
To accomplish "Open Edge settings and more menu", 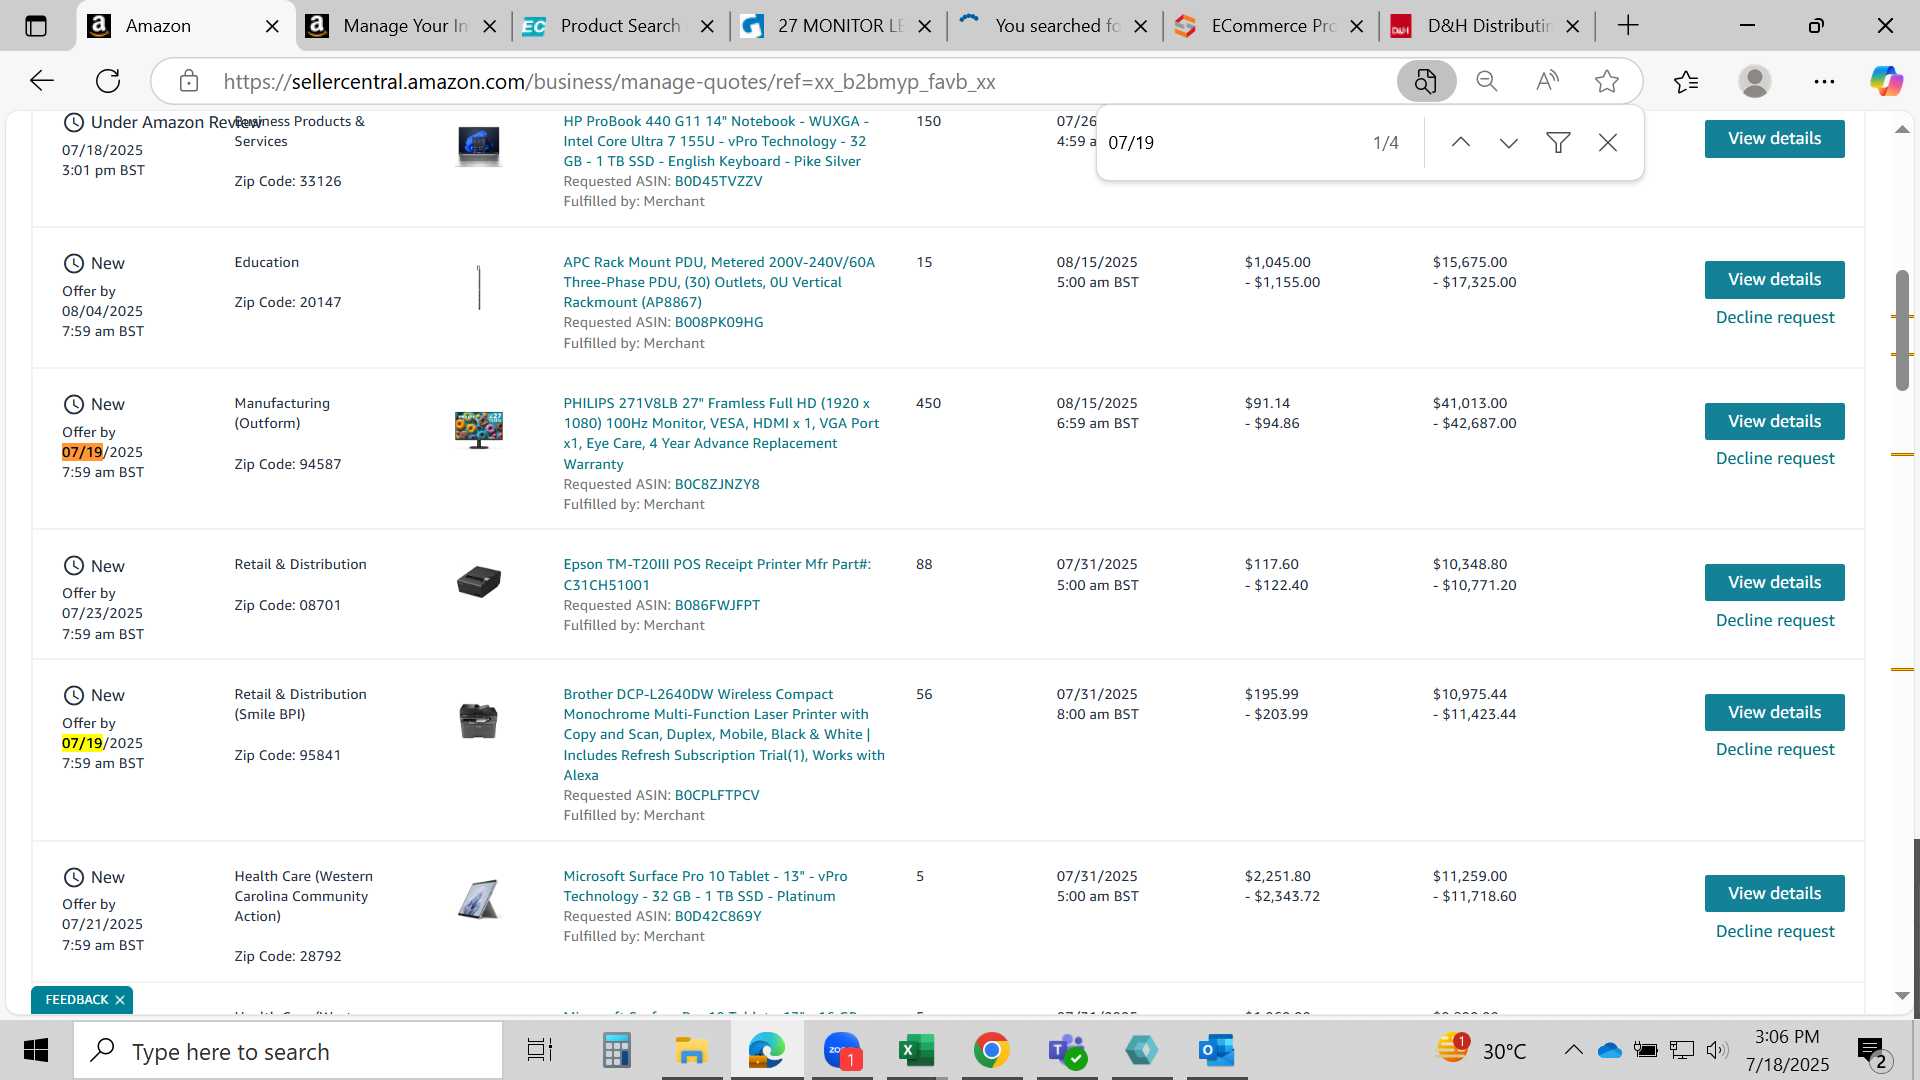I will point(1824,81).
